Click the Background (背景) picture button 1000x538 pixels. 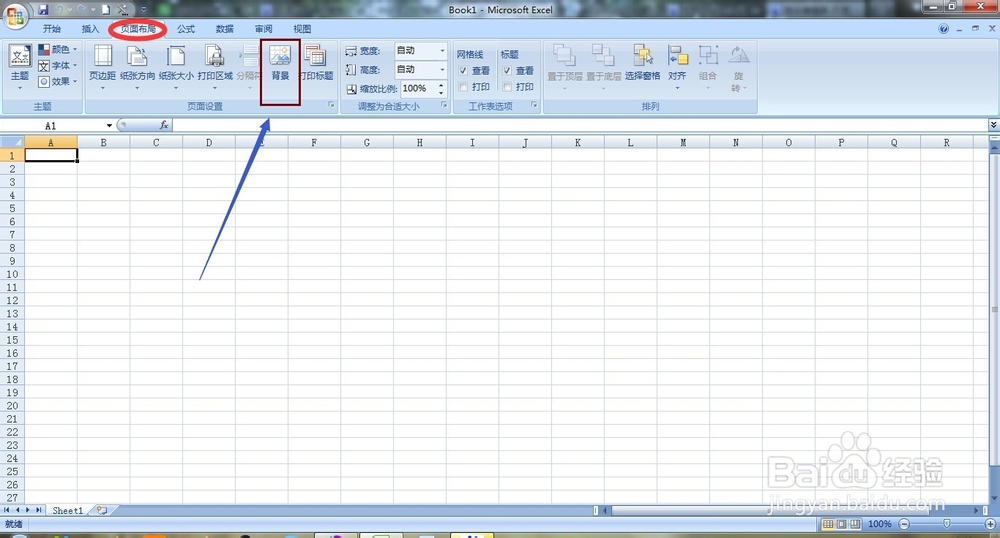pos(280,64)
